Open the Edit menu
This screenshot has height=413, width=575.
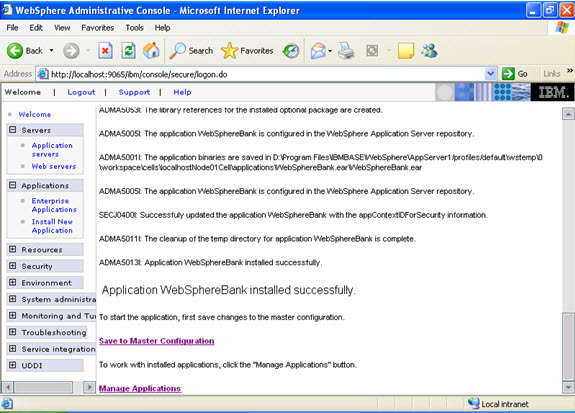point(36,28)
